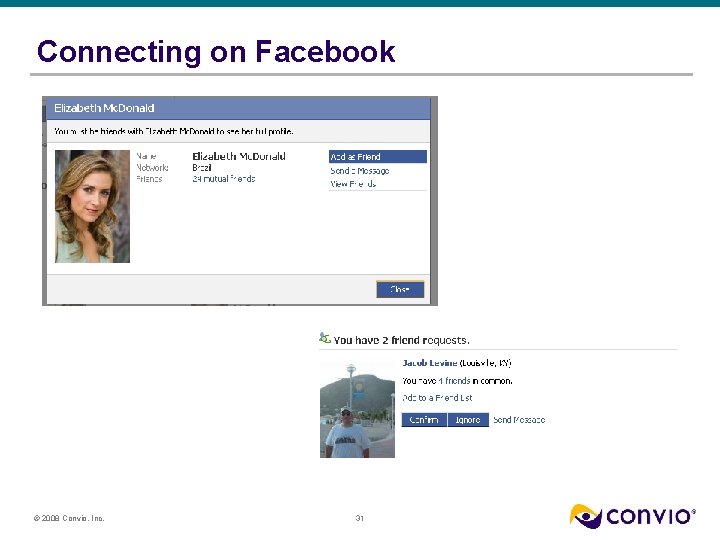The width and height of the screenshot is (720, 540).
Task: Click the must-be-friends notice text
Action: tap(174, 131)
